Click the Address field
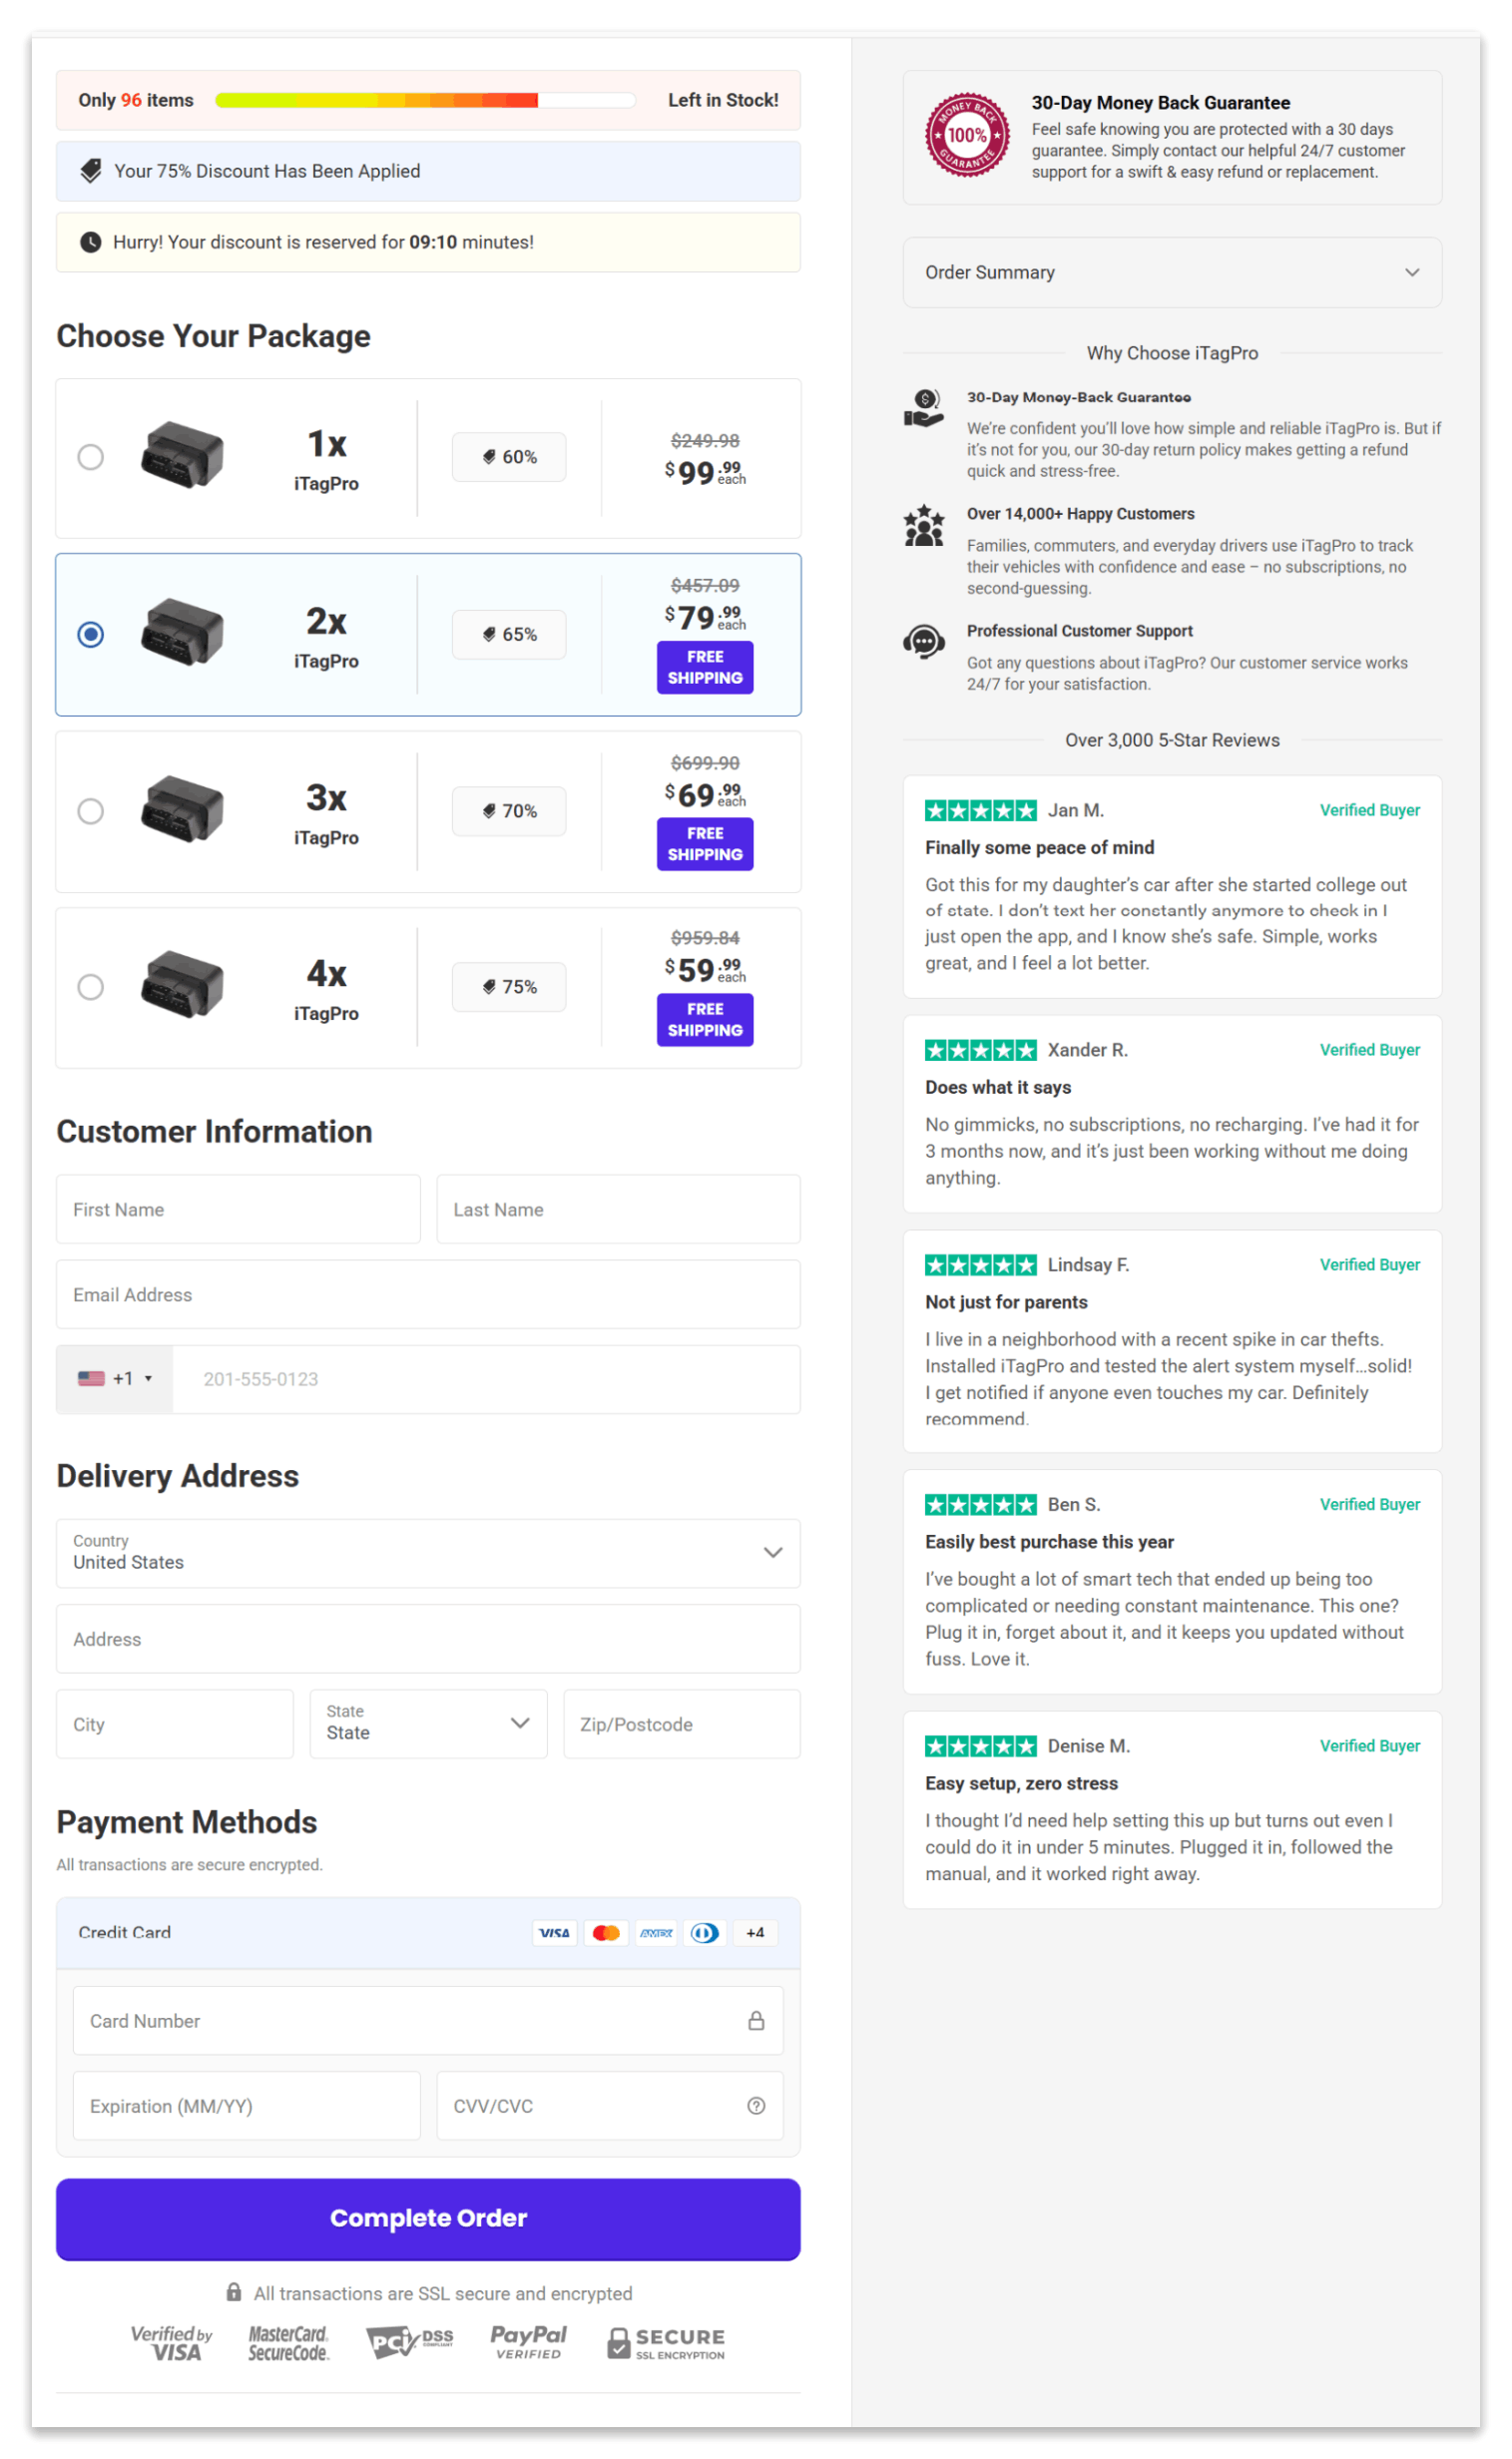This screenshot has height=2459, width=1512. [x=428, y=1639]
